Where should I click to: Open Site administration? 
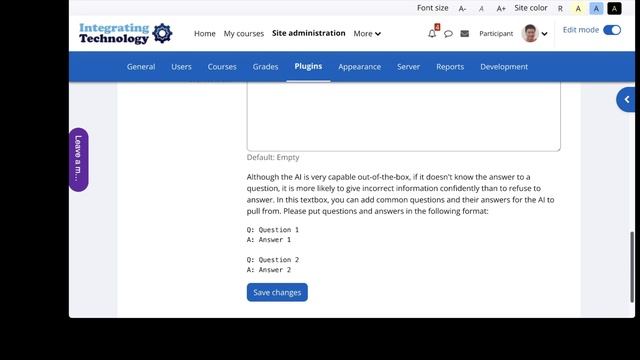click(x=309, y=33)
